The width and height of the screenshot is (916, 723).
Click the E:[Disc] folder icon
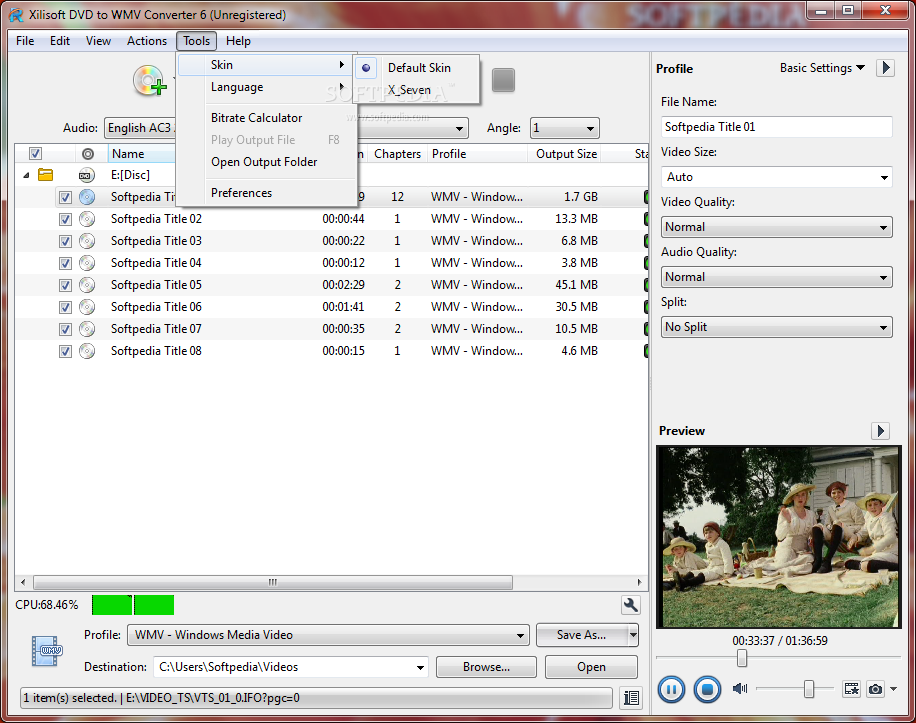(x=46, y=175)
